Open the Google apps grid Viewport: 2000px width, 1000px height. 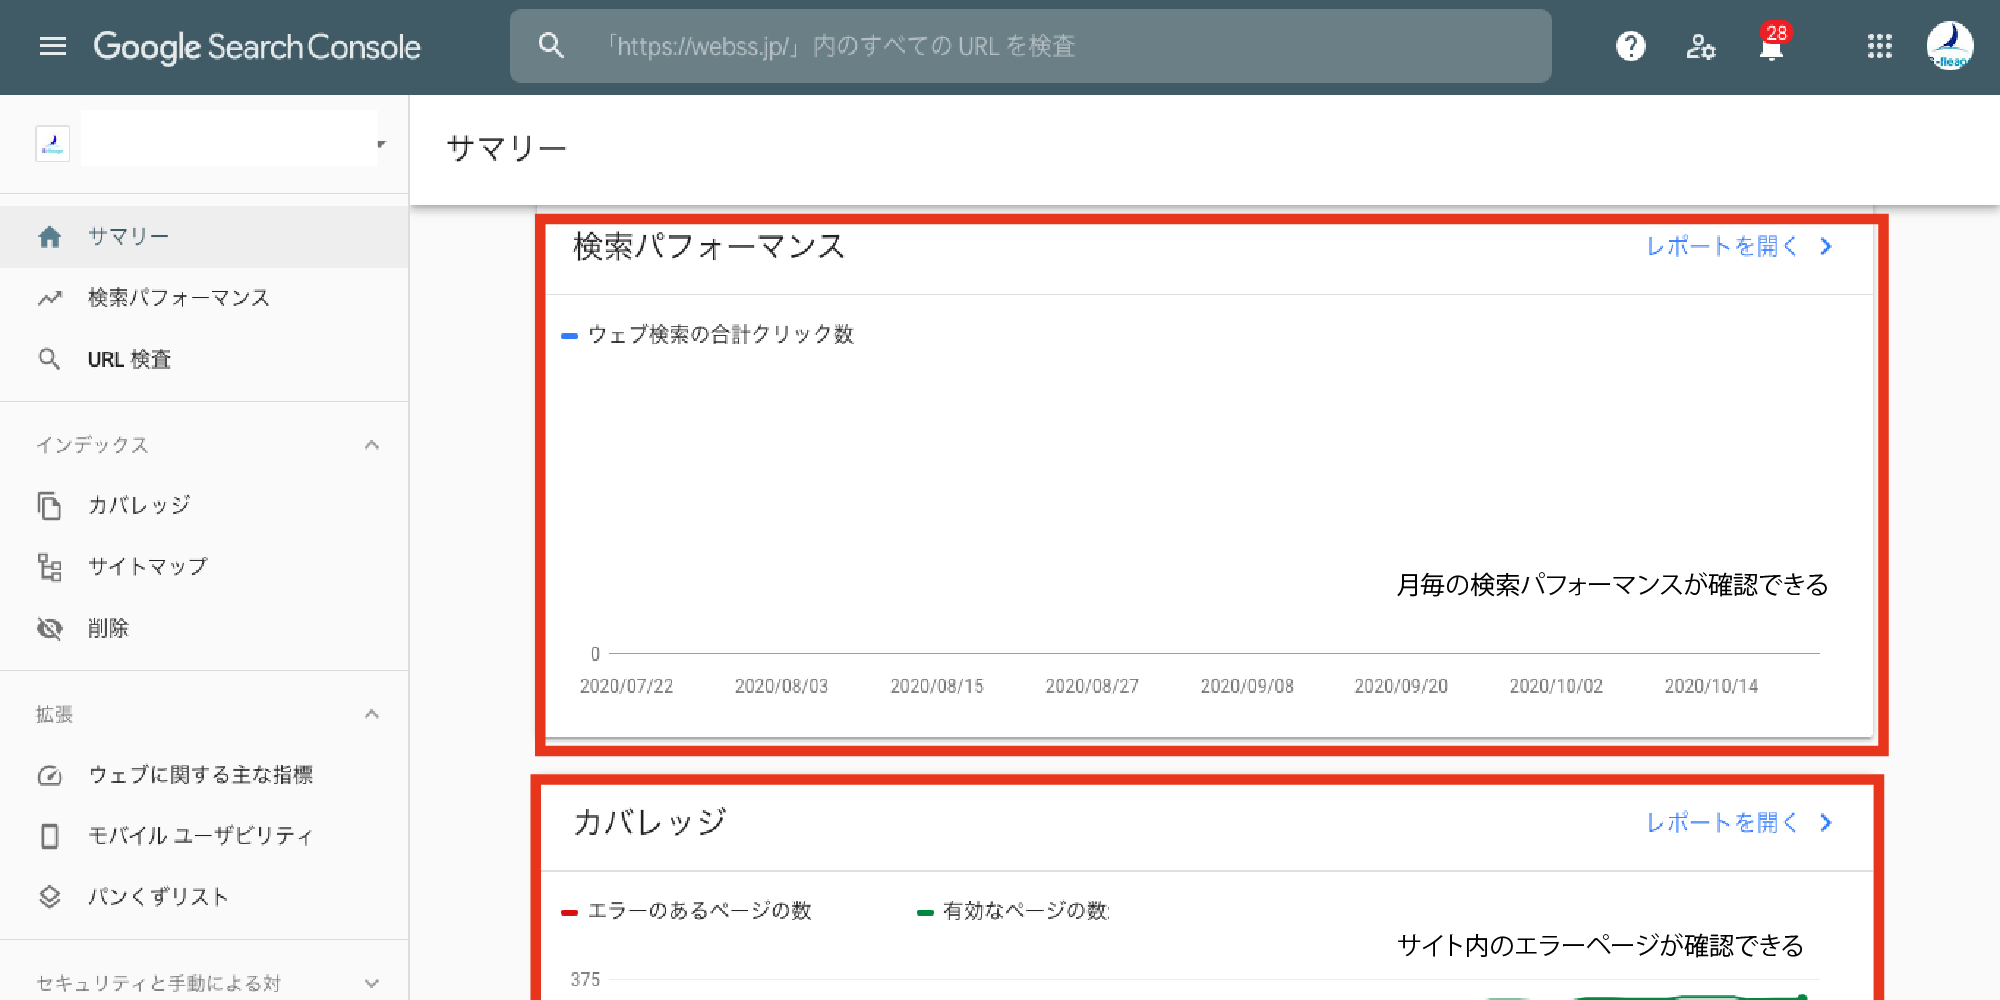(1880, 46)
